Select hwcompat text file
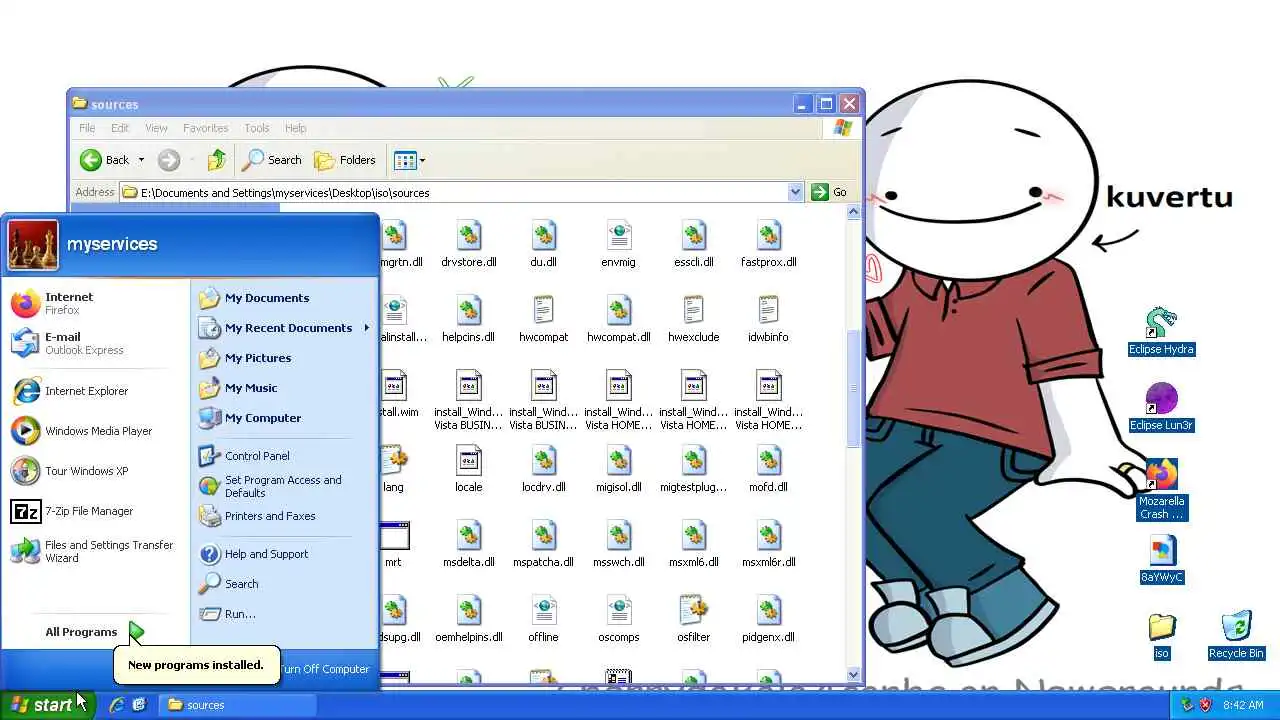 coord(544,320)
